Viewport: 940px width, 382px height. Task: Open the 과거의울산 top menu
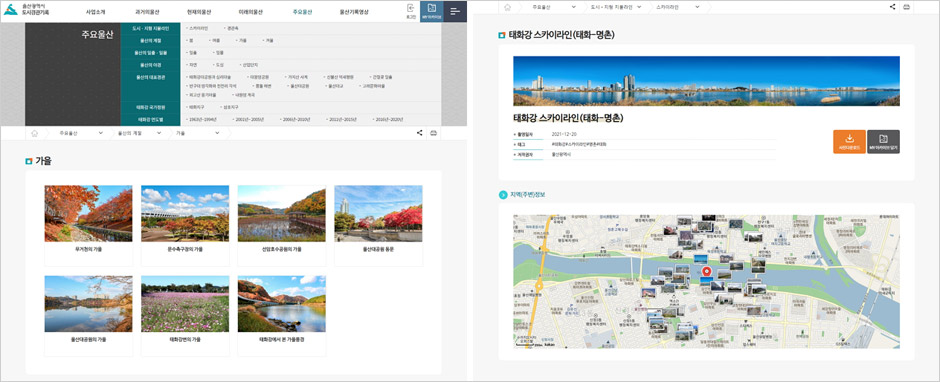(146, 11)
